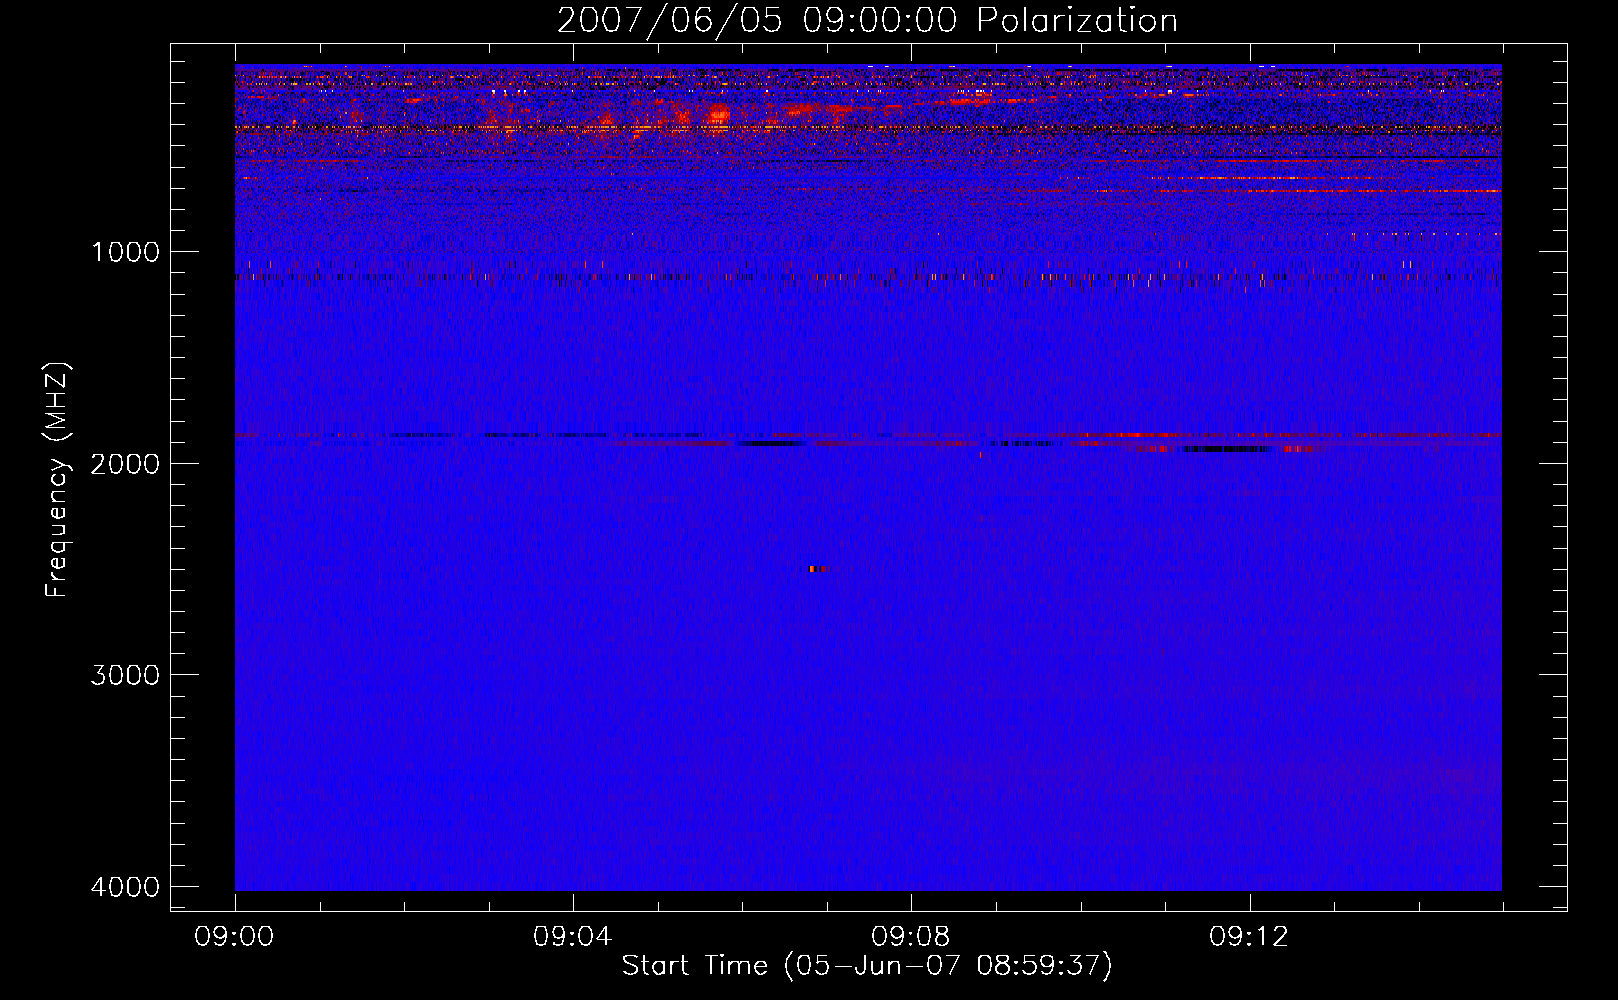Click the 09:04 time tick label
1618x1000 pixels.
tap(572, 937)
